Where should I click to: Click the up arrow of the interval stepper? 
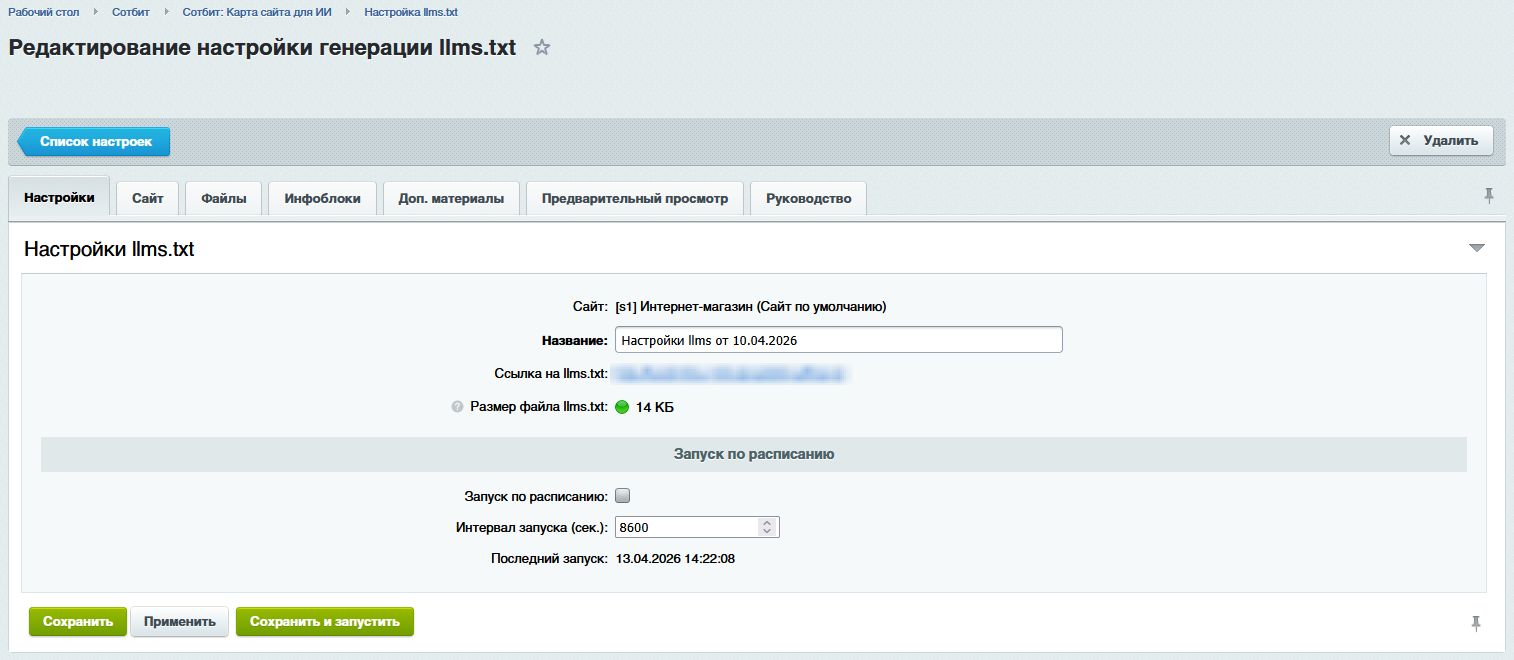(767, 521)
